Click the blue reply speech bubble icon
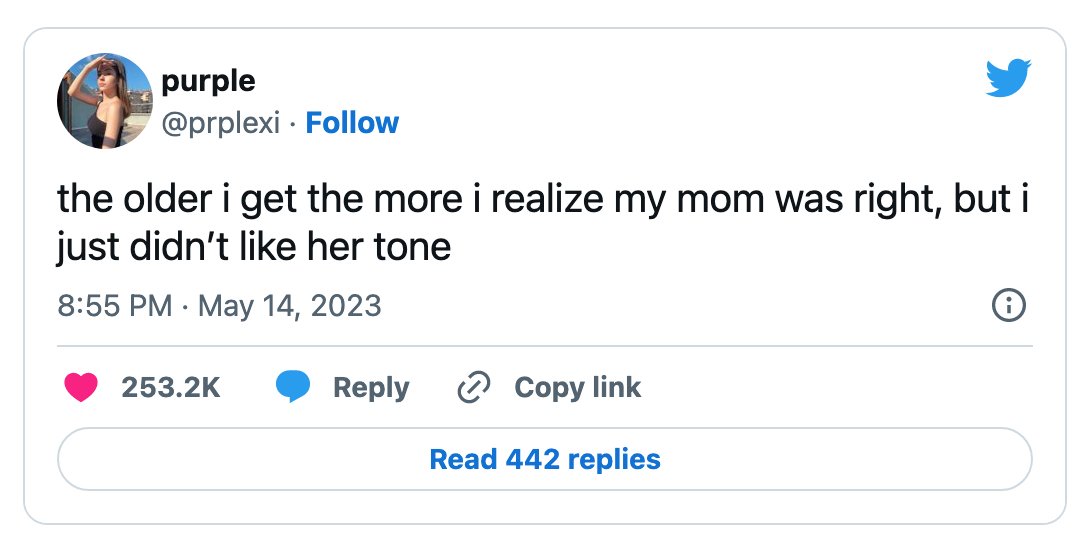 point(293,387)
